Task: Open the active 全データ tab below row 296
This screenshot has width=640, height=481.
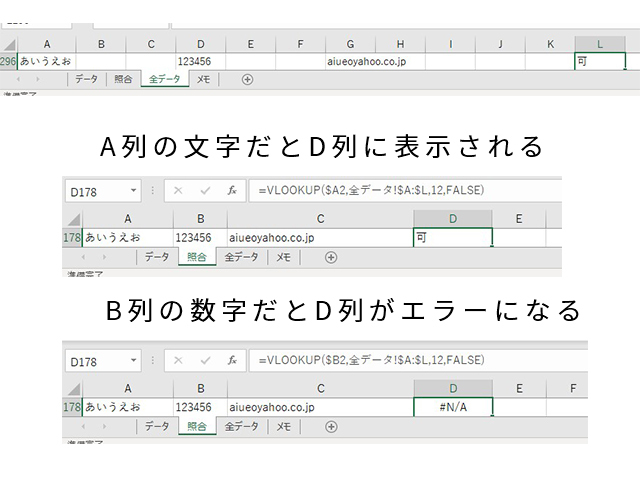Action: point(165,79)
